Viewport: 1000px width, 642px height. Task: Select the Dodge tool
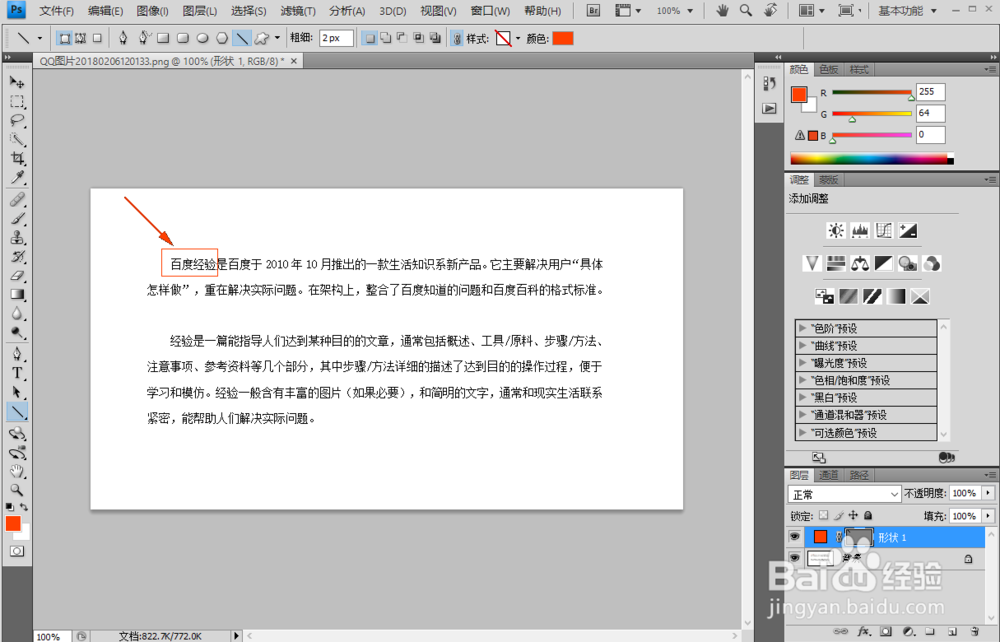17,333
